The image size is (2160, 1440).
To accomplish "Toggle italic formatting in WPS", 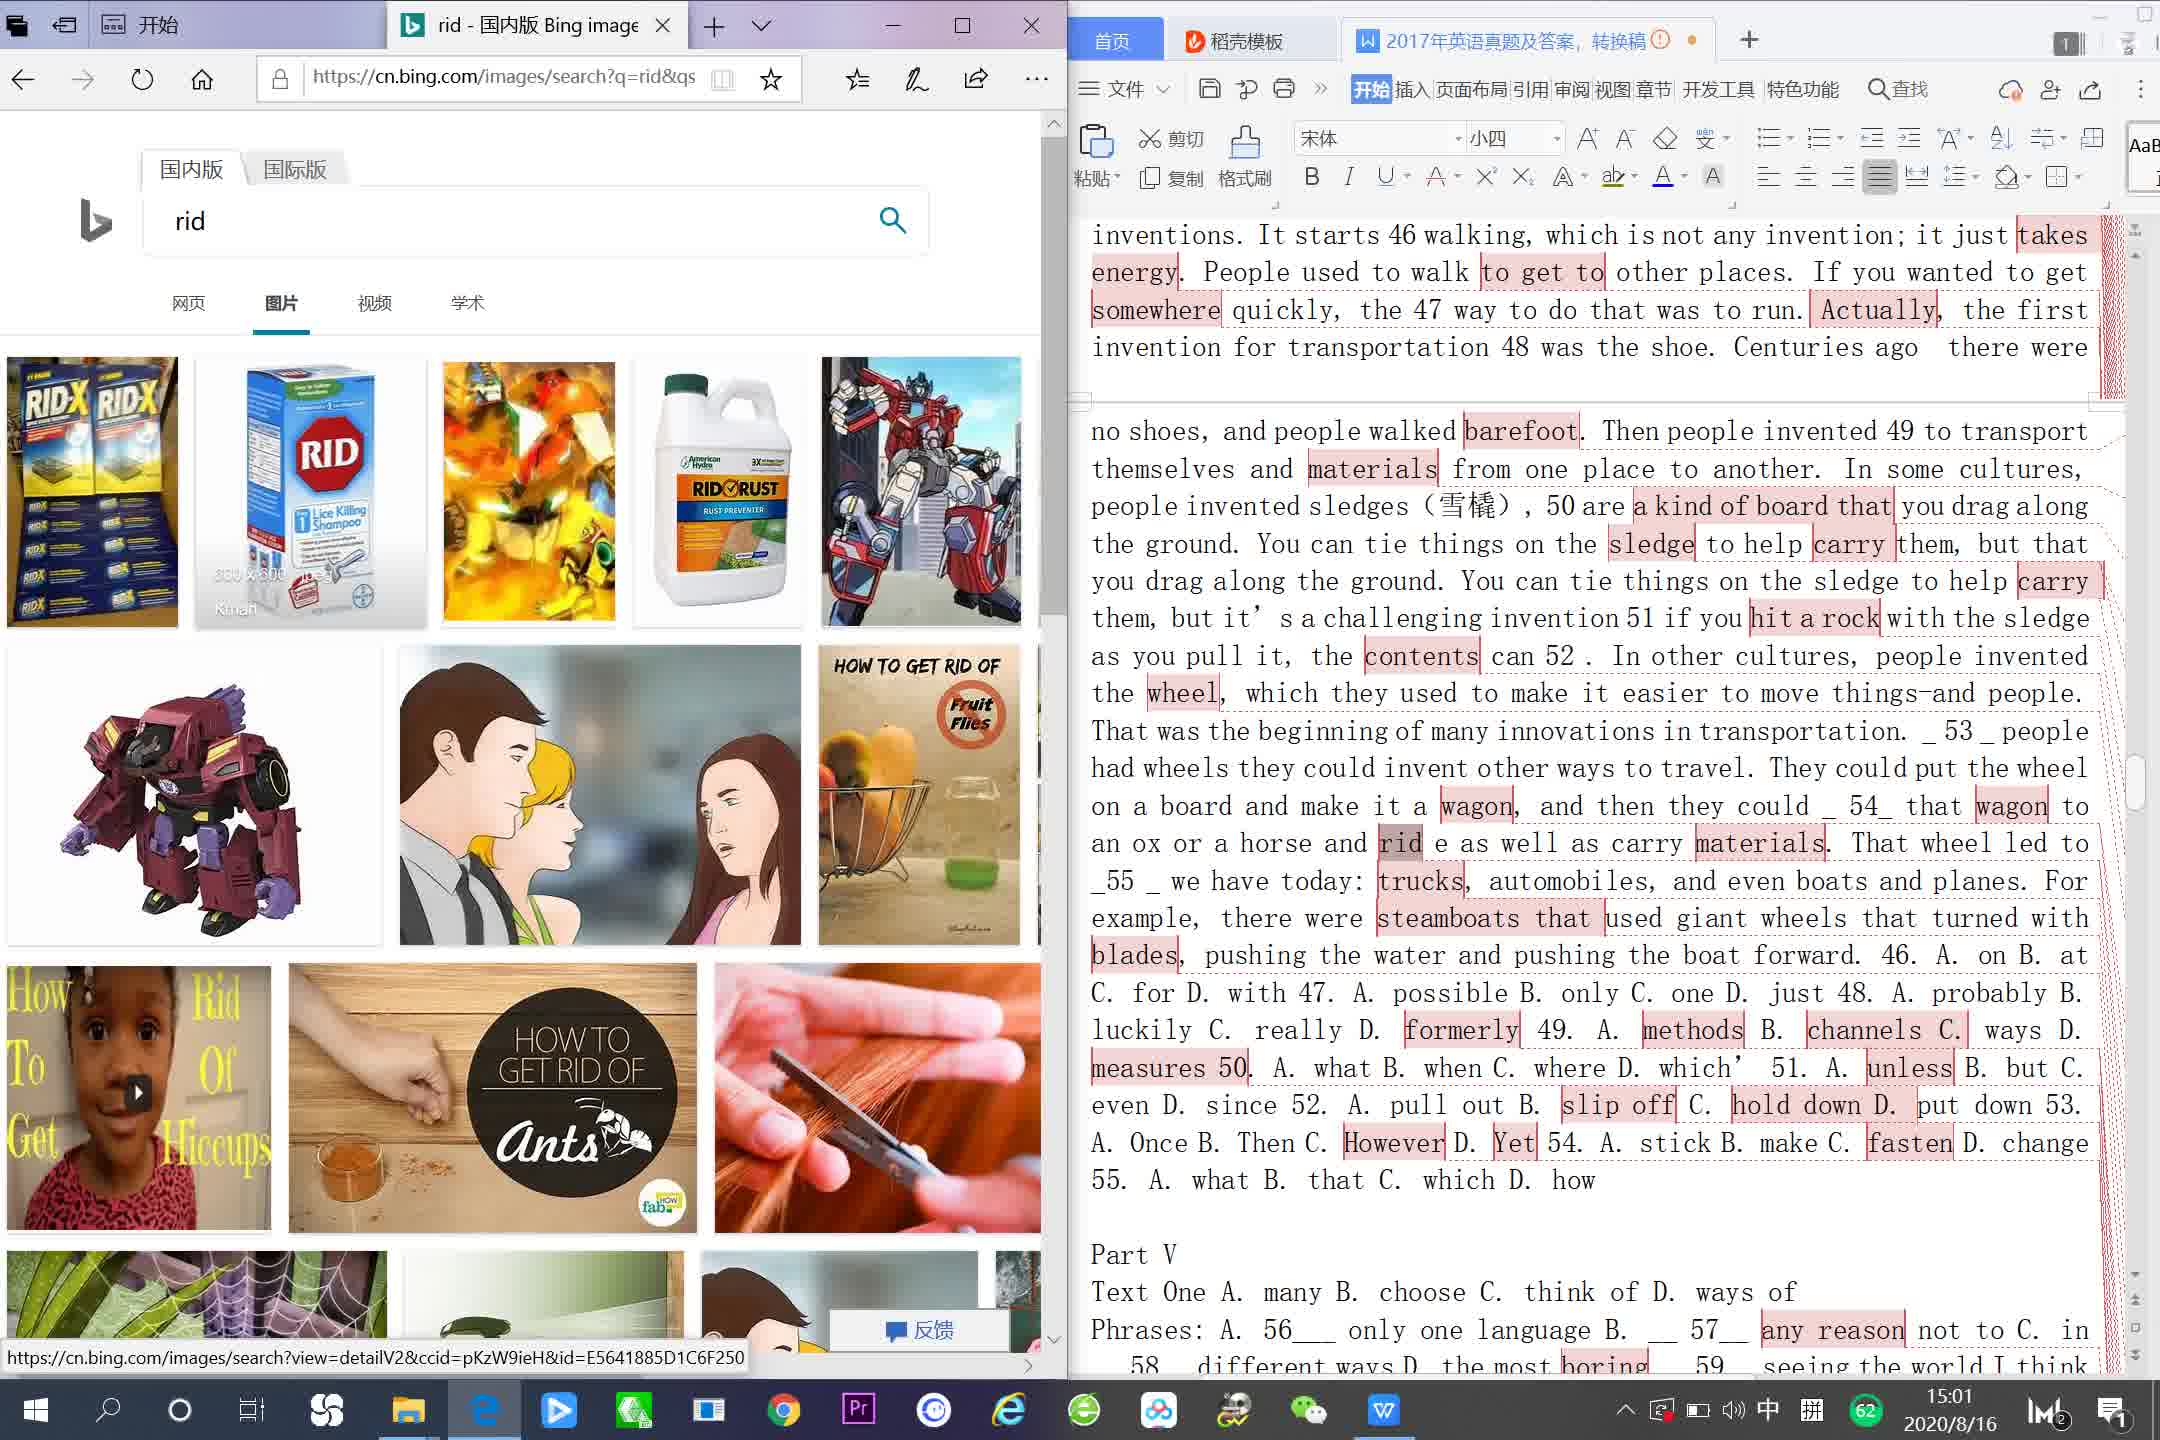I will (1349, 177).
